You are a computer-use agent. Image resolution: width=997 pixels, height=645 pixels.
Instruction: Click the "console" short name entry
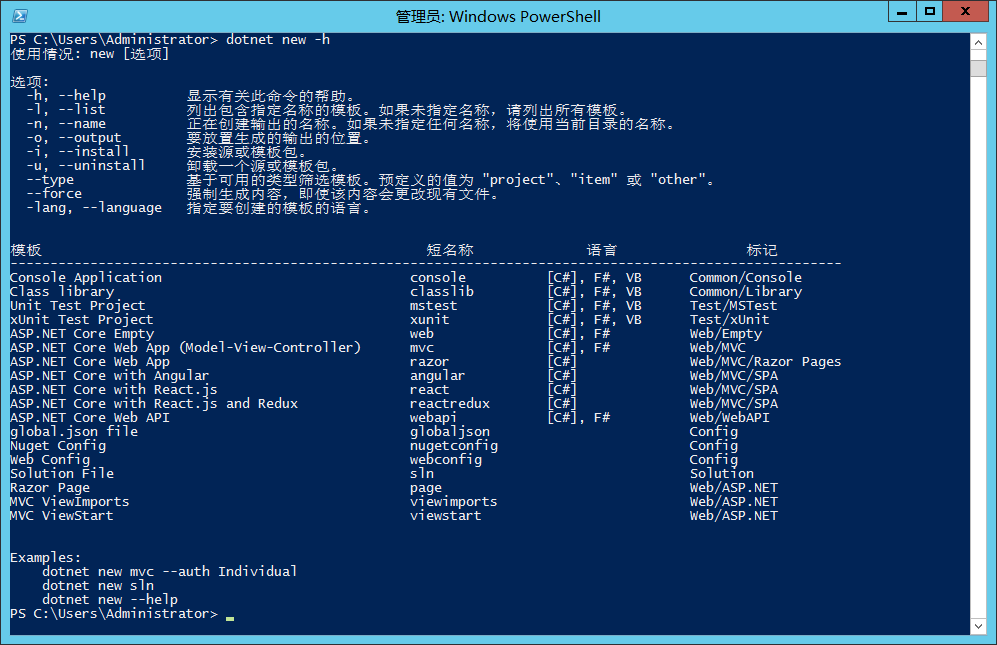(434, 277)
